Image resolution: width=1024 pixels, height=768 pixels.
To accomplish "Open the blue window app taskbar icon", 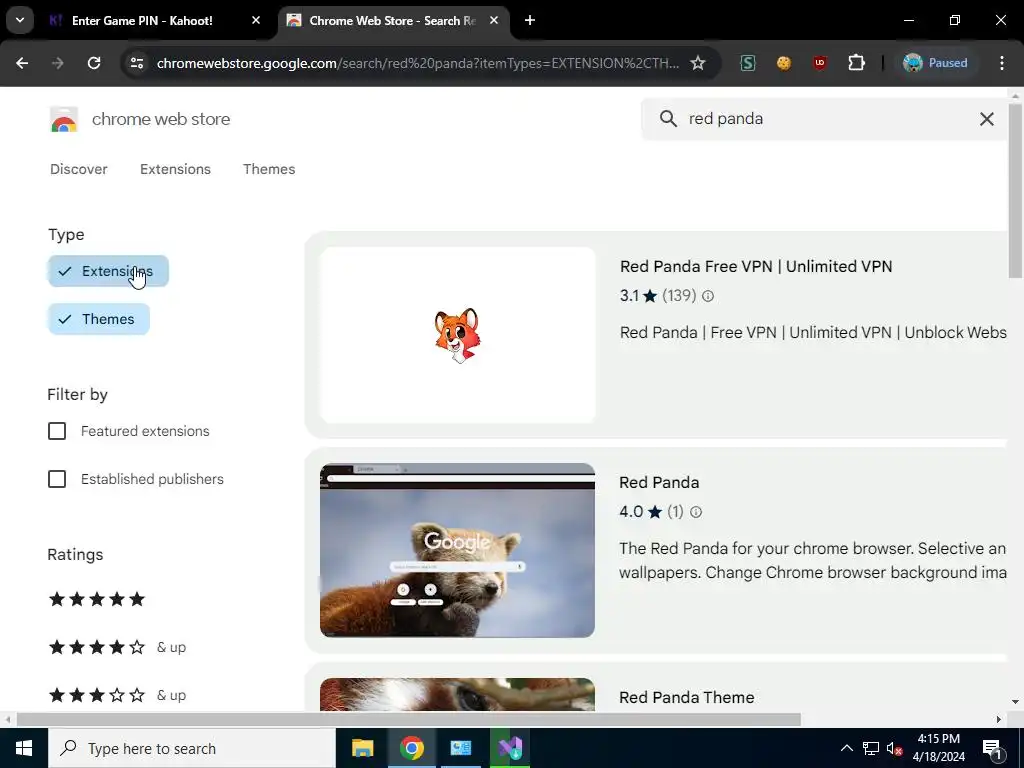I will pos(460,748).
